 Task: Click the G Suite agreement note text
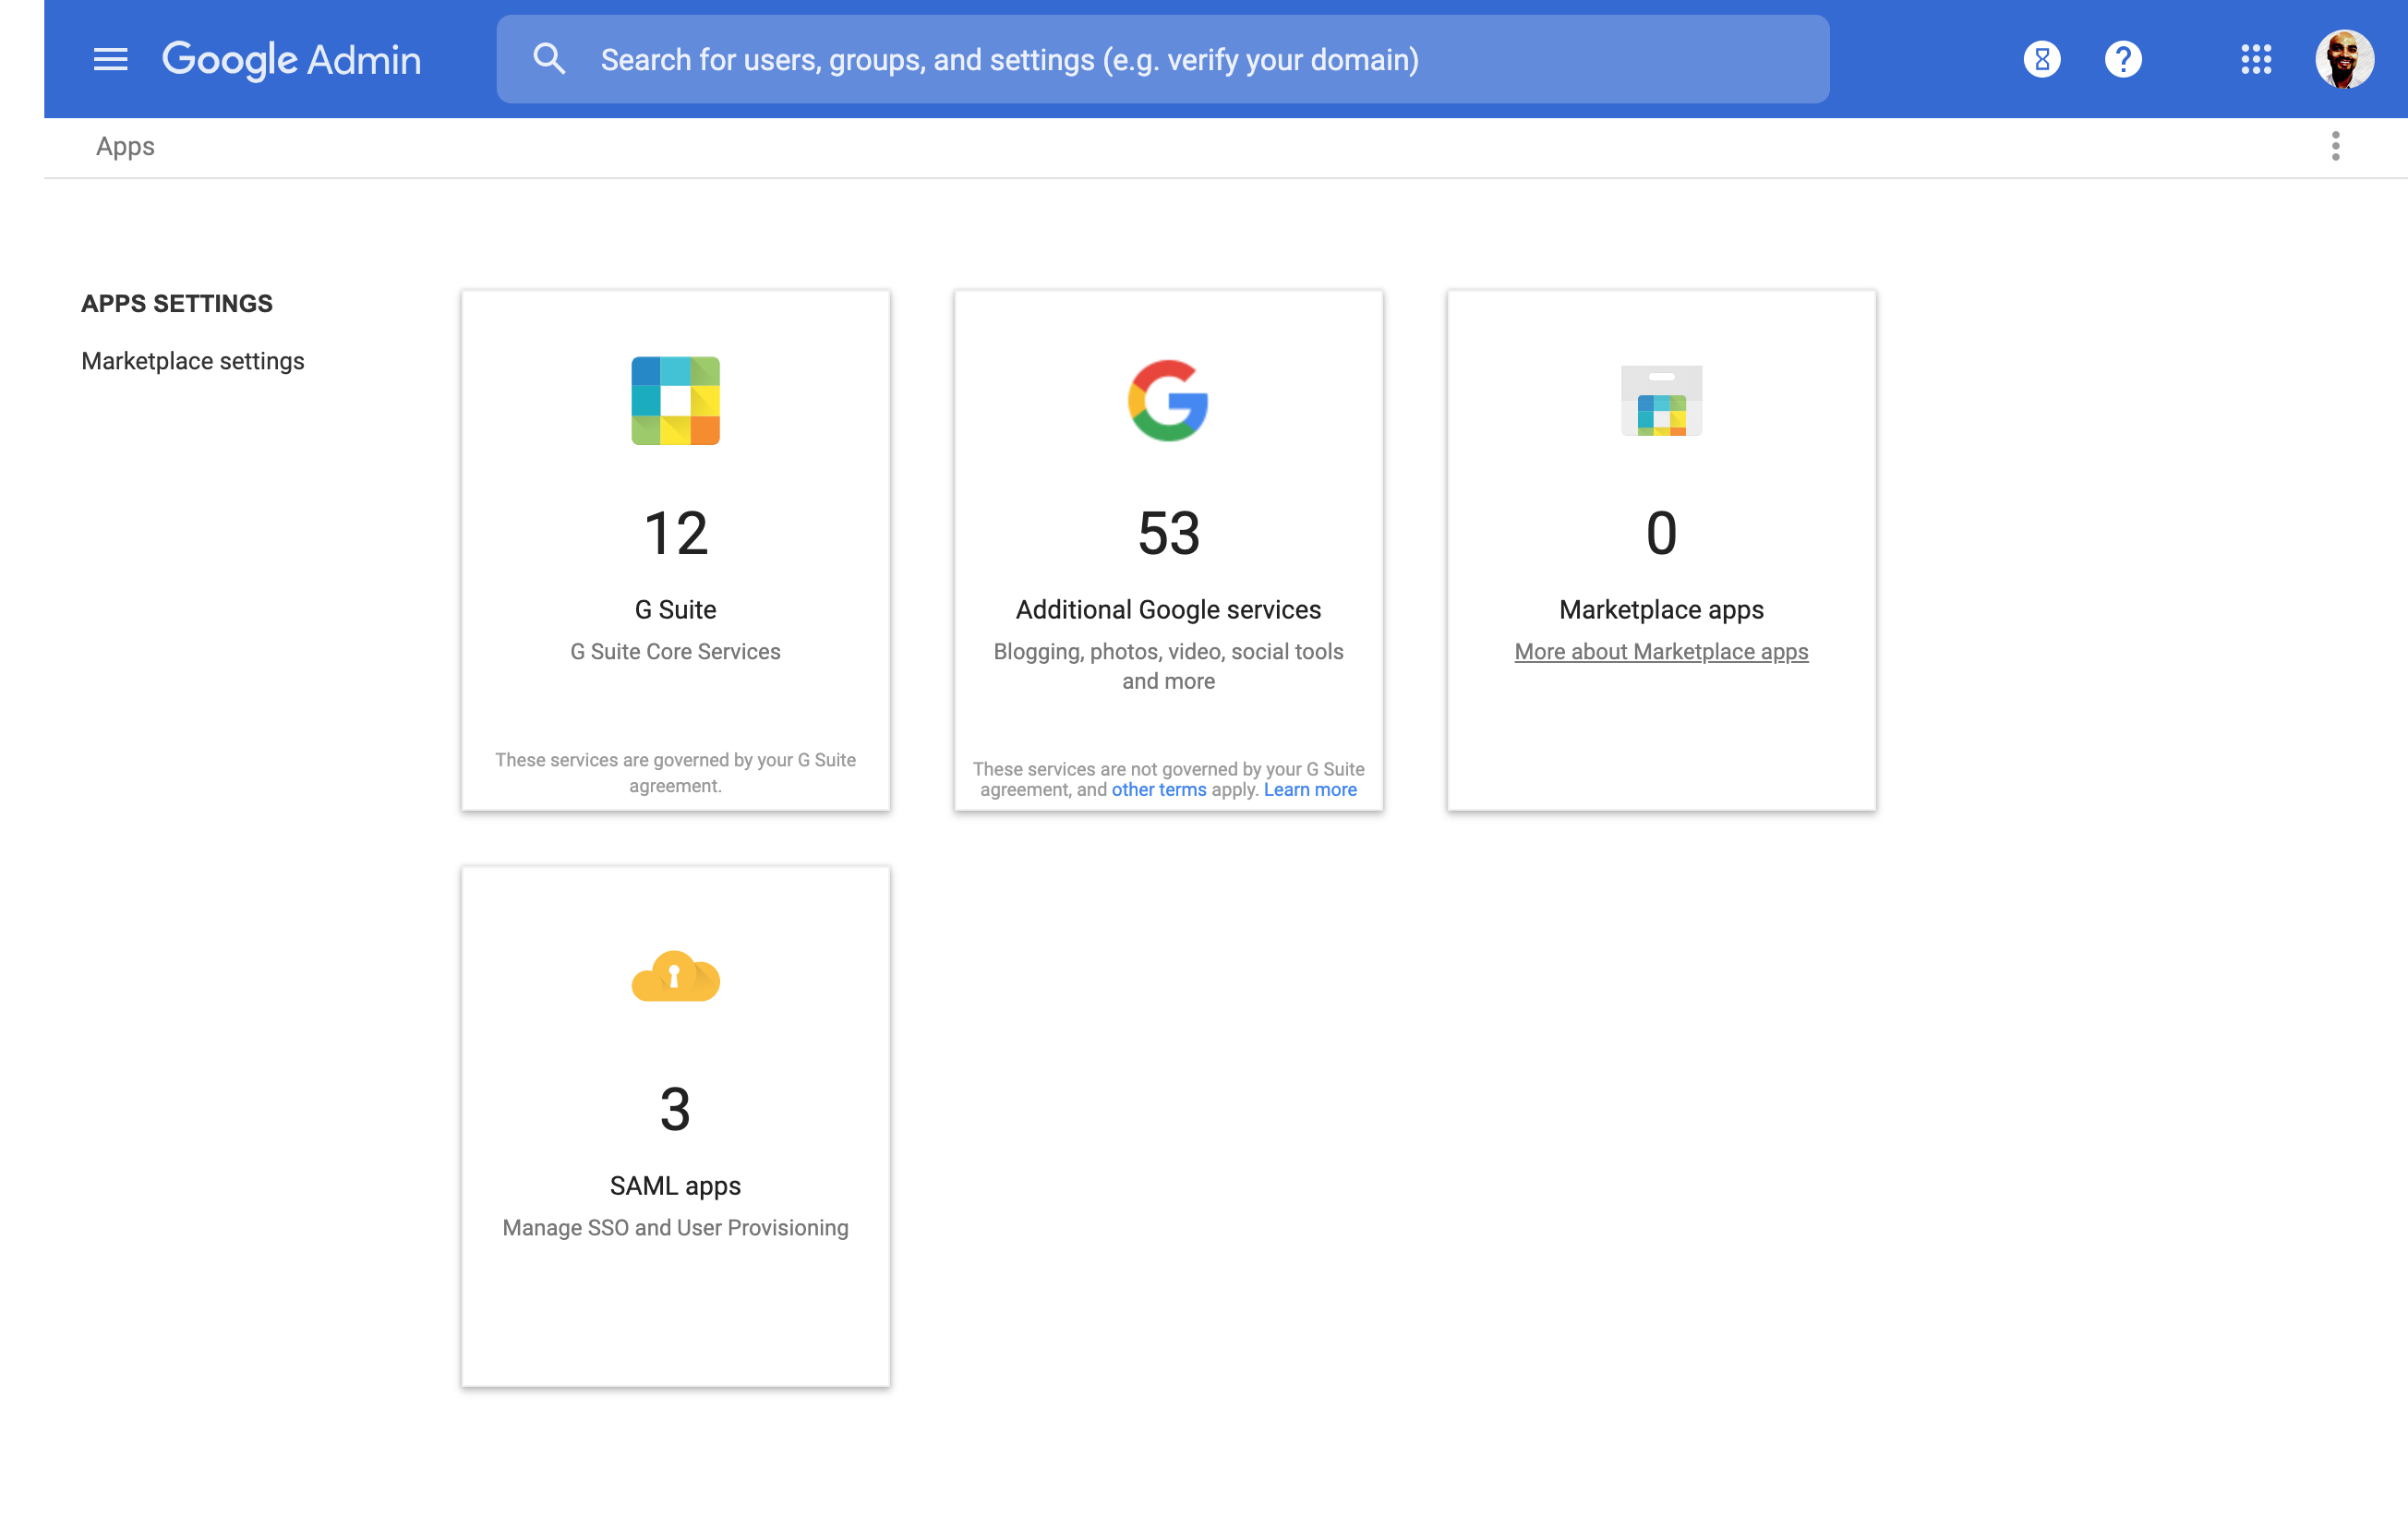click(x=675, y=772)
